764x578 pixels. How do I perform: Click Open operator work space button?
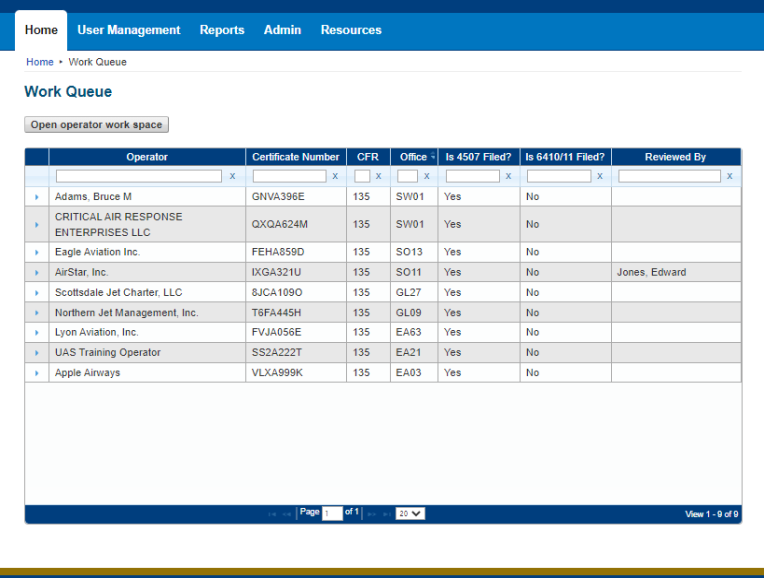tap(96, 124)
